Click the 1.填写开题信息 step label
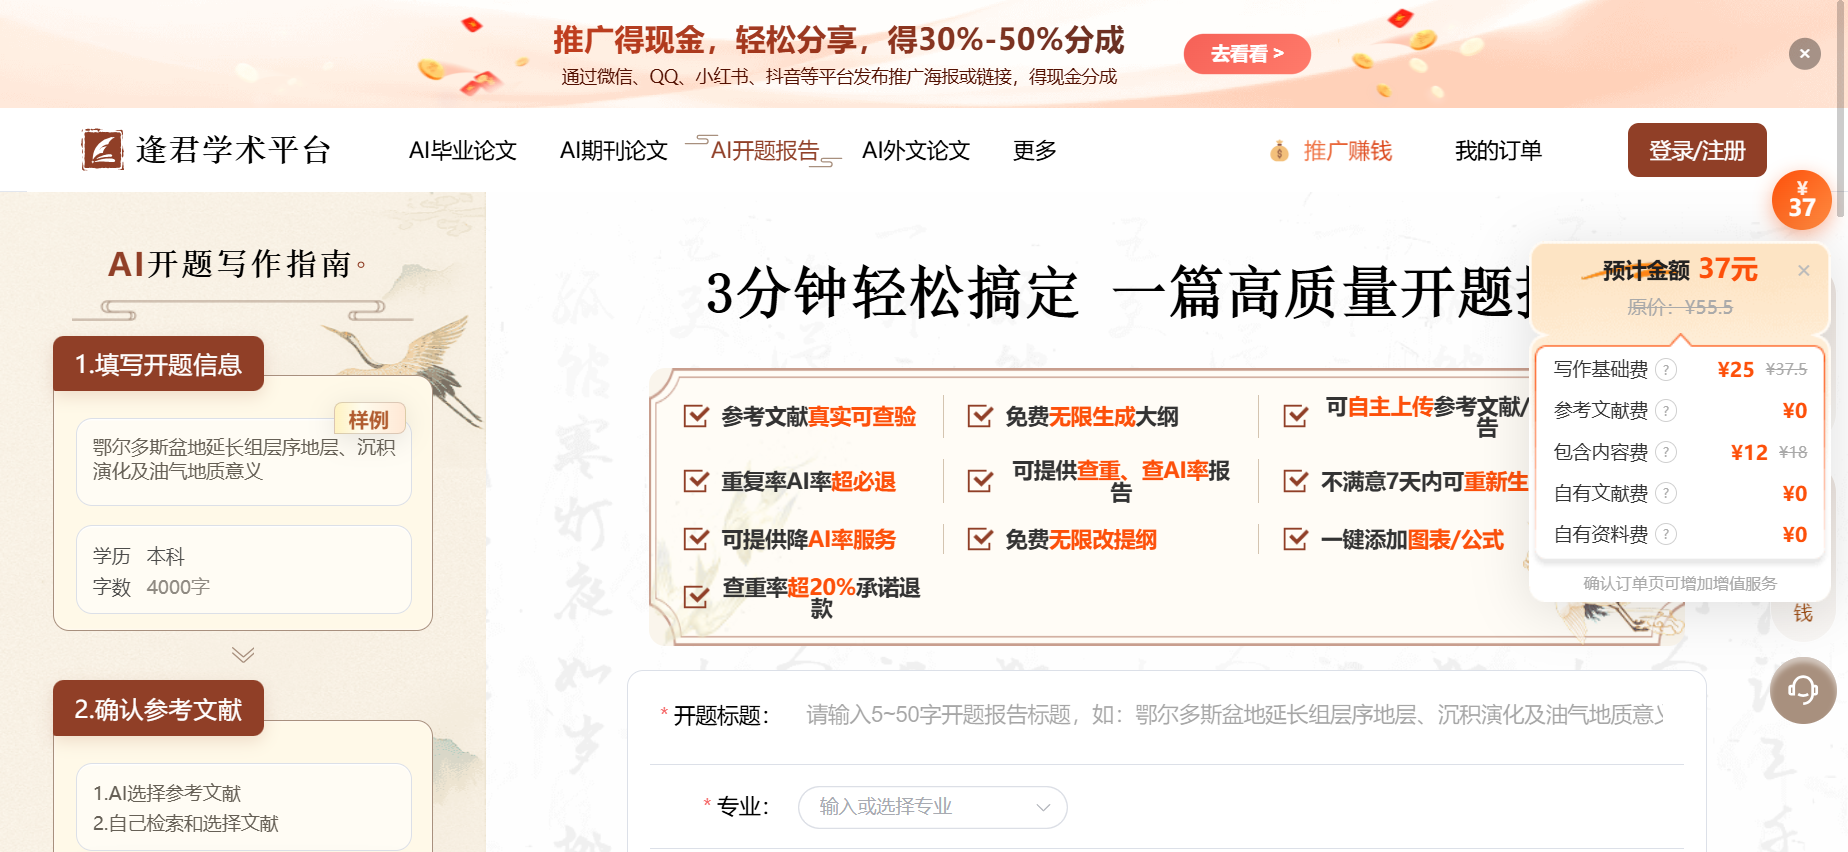1848x852 pixels. click(x=158, y=364)
